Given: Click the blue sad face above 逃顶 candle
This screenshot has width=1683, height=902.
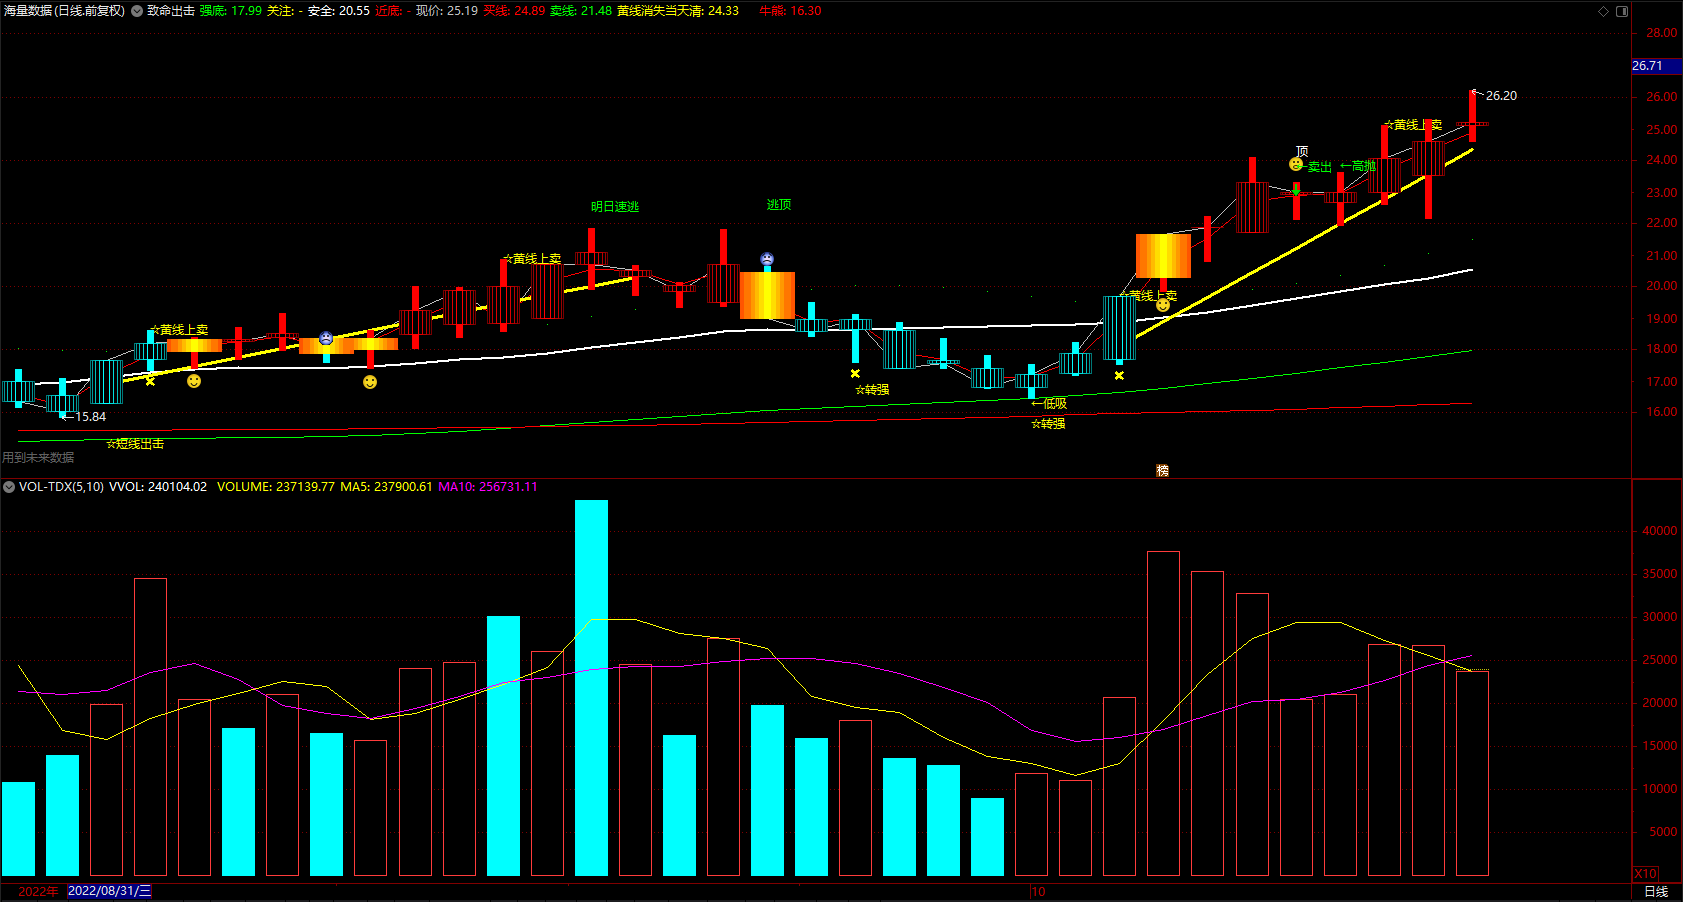Looking at the screenshot, I should (x=767, y=260).
